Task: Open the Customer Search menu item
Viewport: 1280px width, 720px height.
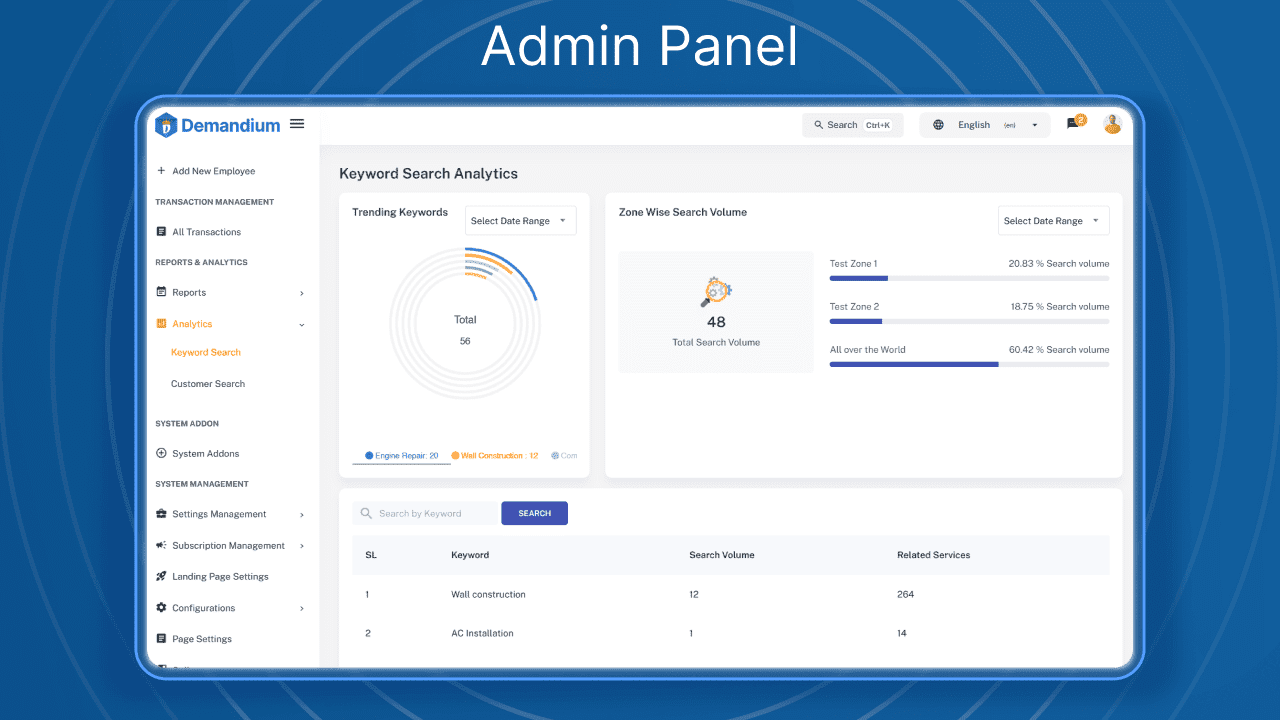Action: 208,383
